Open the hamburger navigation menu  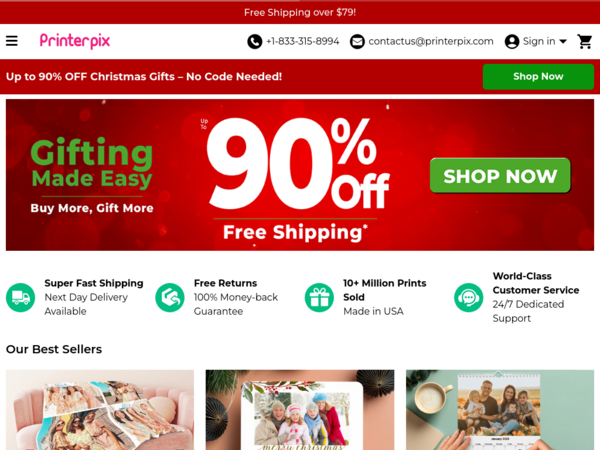[11, 41]
